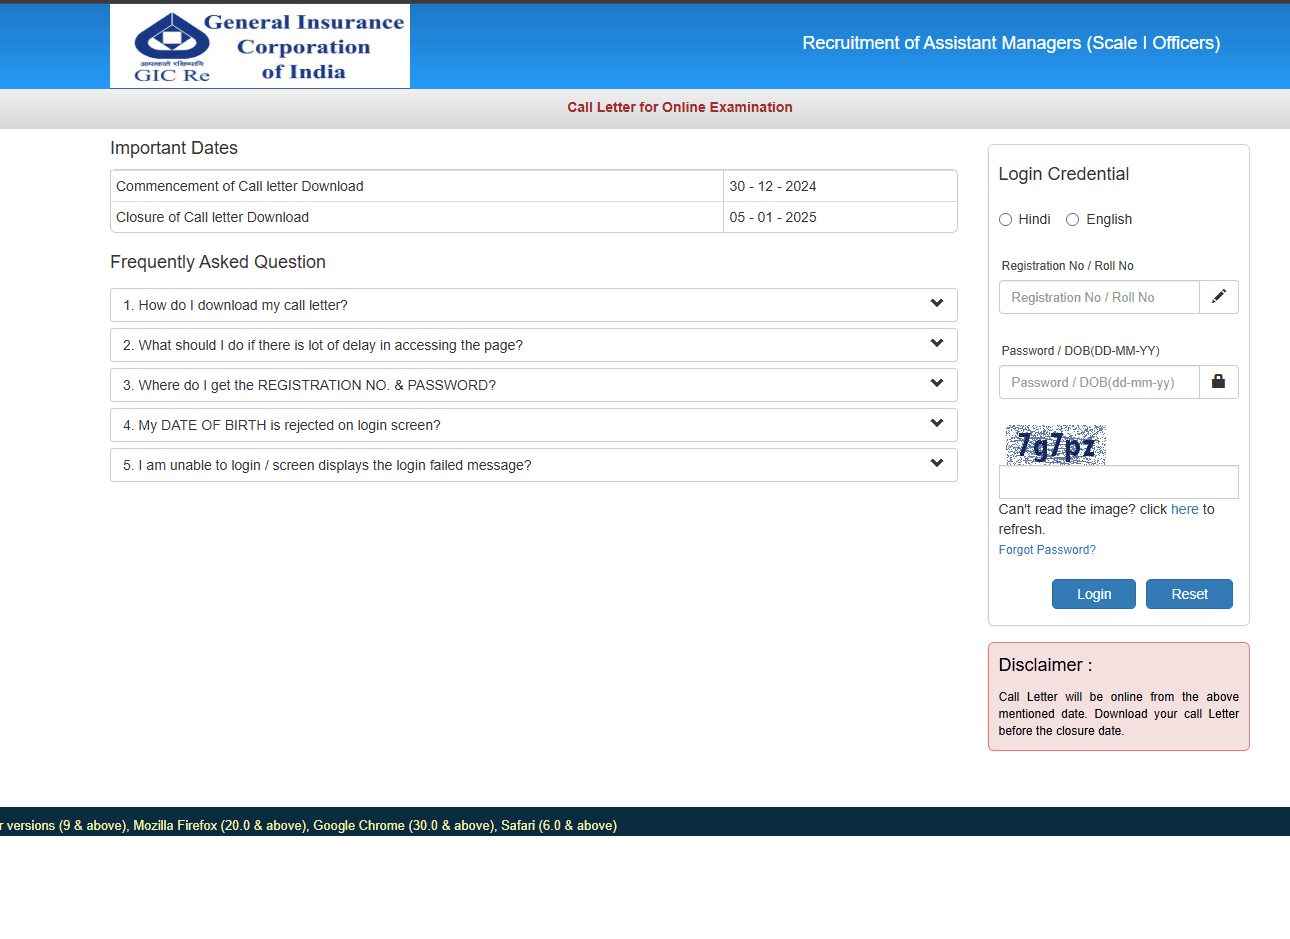Click 'here' link to refresh captcha
The image size is (1290, 939).
coord(1184,509)
